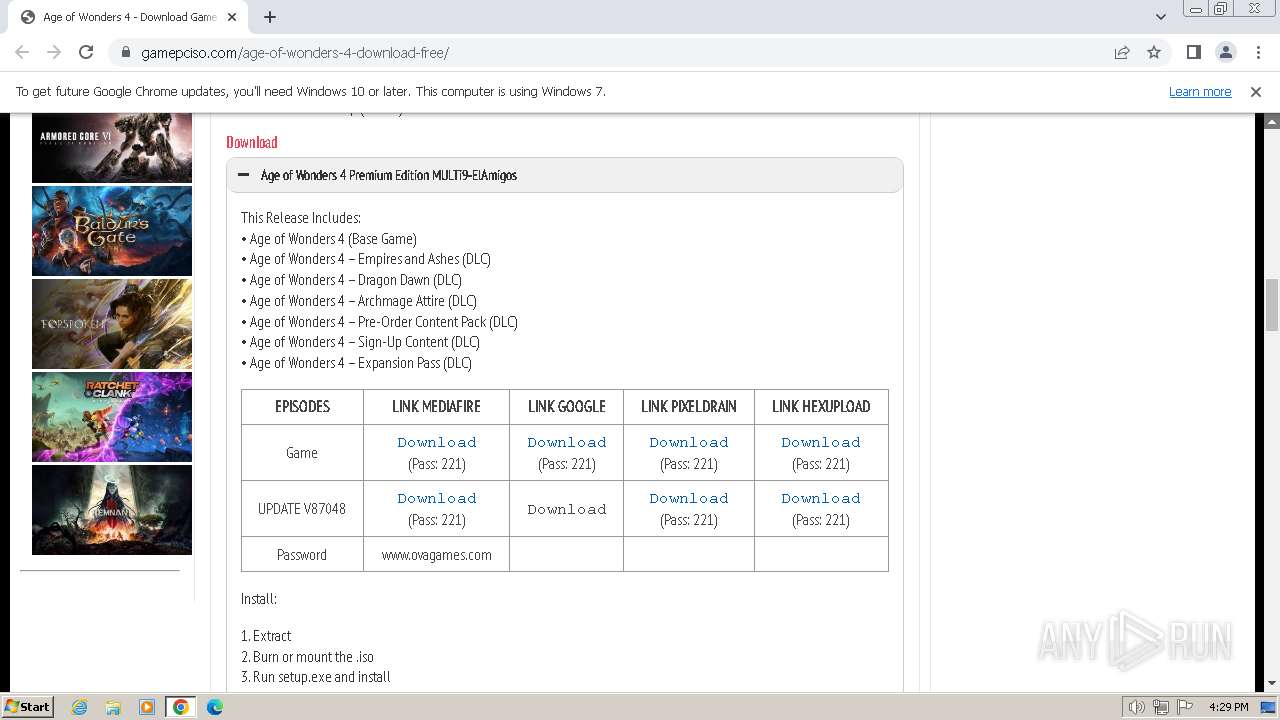Open File Explorer from taskbar
1280x720 pixels.
point(113,707)
